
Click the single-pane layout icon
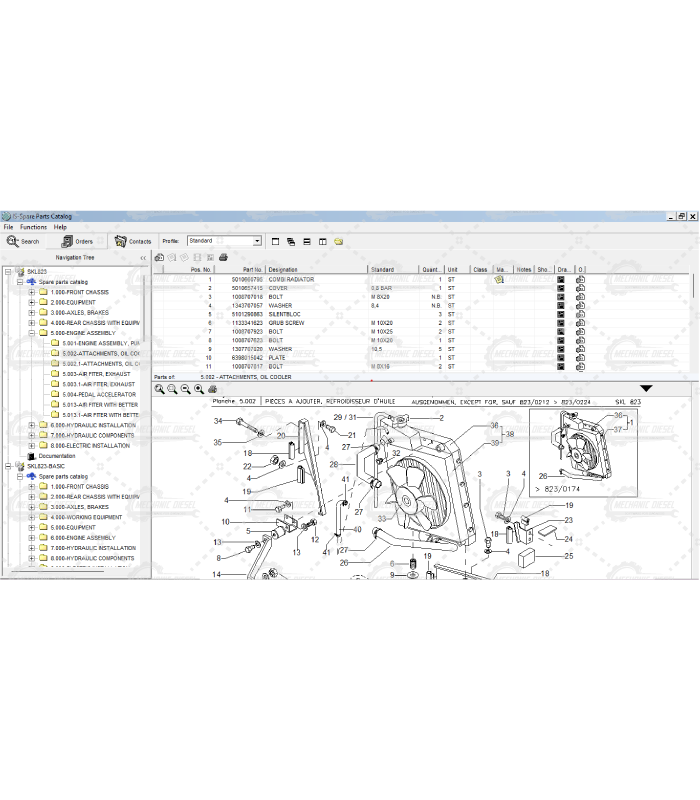(x=275, y=241)
